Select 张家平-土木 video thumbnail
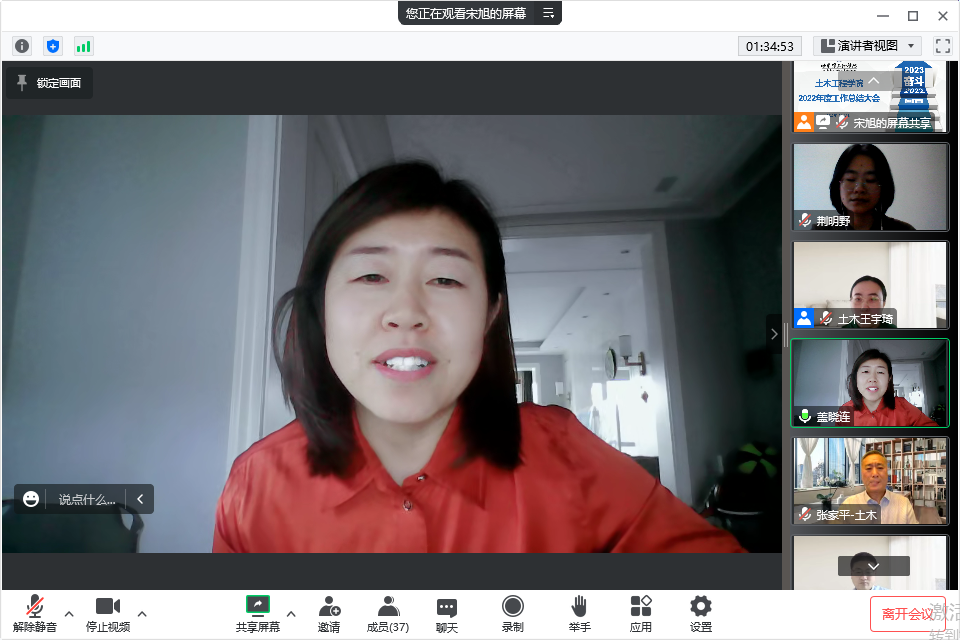 (869, 481)
